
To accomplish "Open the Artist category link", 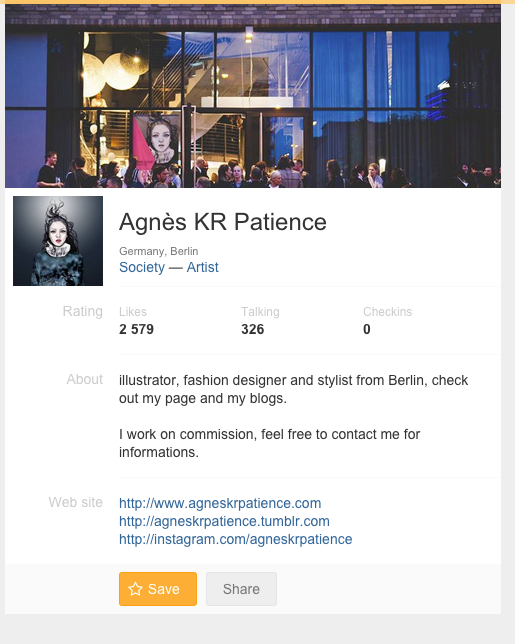I will click(x=202, y=267).
